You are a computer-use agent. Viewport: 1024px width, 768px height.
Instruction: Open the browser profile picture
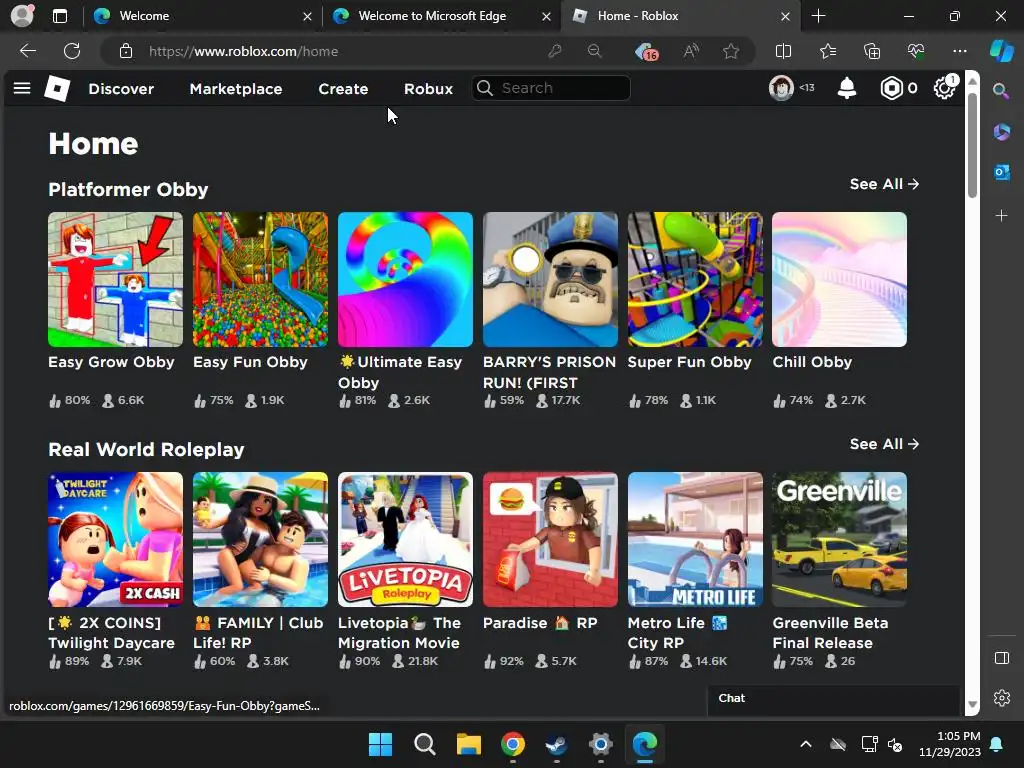tap(22, 16)
